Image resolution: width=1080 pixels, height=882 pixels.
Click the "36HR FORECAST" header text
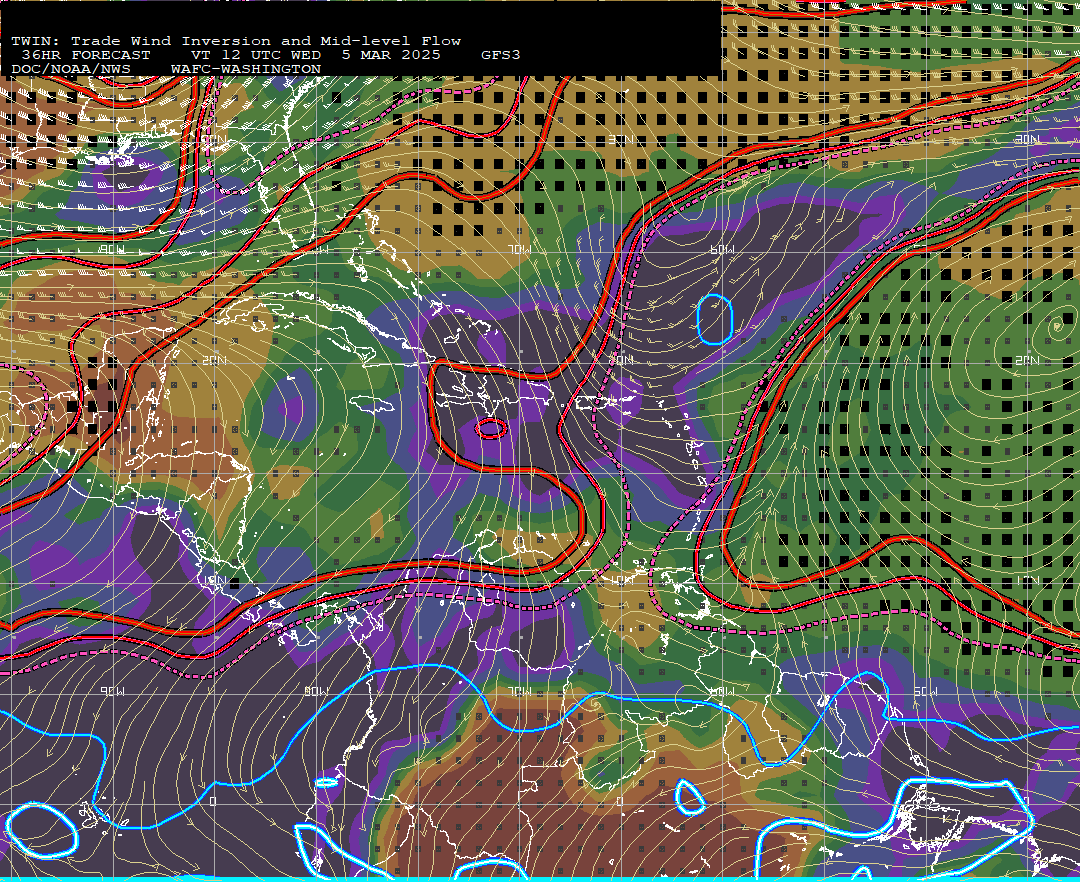(x=85, y=55)
